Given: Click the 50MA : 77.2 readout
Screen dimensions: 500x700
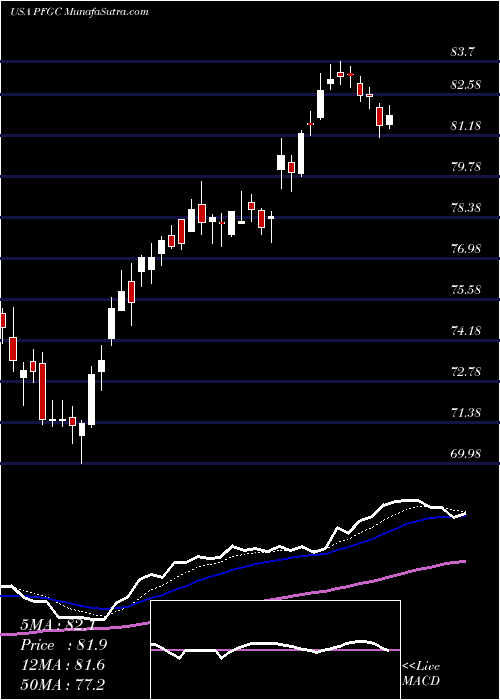Looking at the screenshot, I should (x=62, y=685).
